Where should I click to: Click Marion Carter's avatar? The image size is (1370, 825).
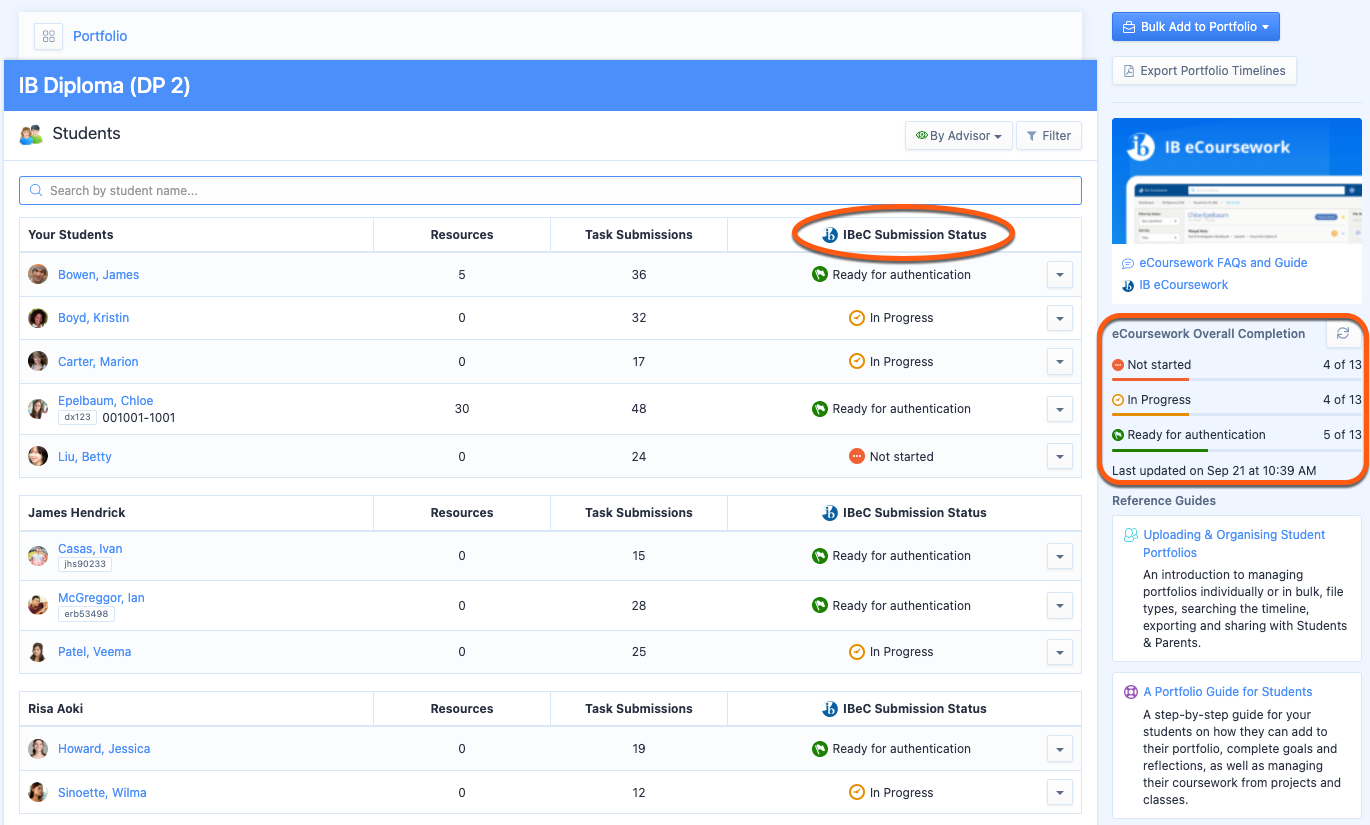(x=38, y=362)
